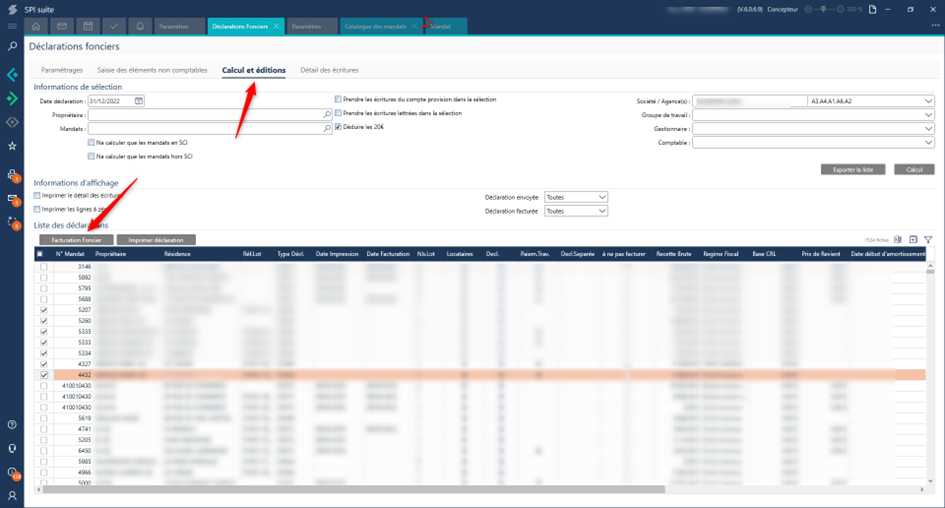The height and width of the screenshot is (508, 945).
Task: Toggle the select-all checkbox in table header
Action: point(40,254)
